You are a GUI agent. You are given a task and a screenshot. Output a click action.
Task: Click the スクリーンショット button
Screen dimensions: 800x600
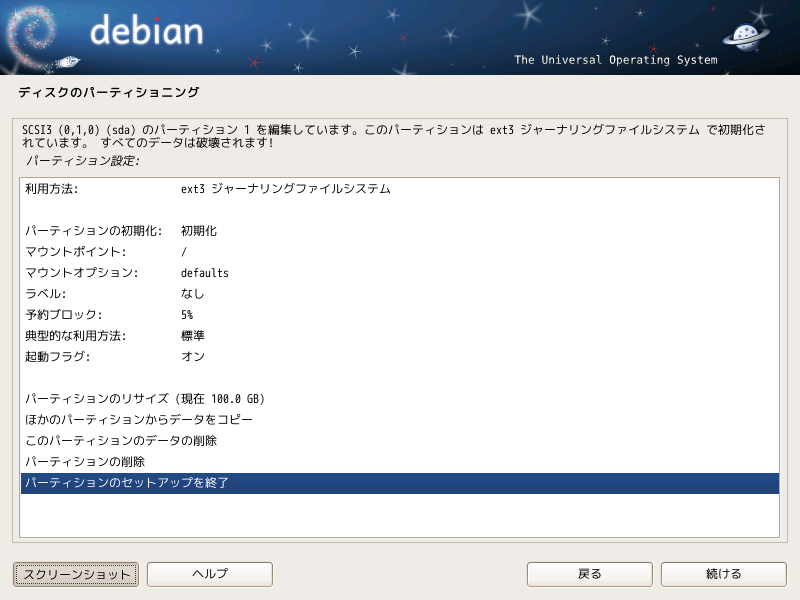[x=76, y=574]
